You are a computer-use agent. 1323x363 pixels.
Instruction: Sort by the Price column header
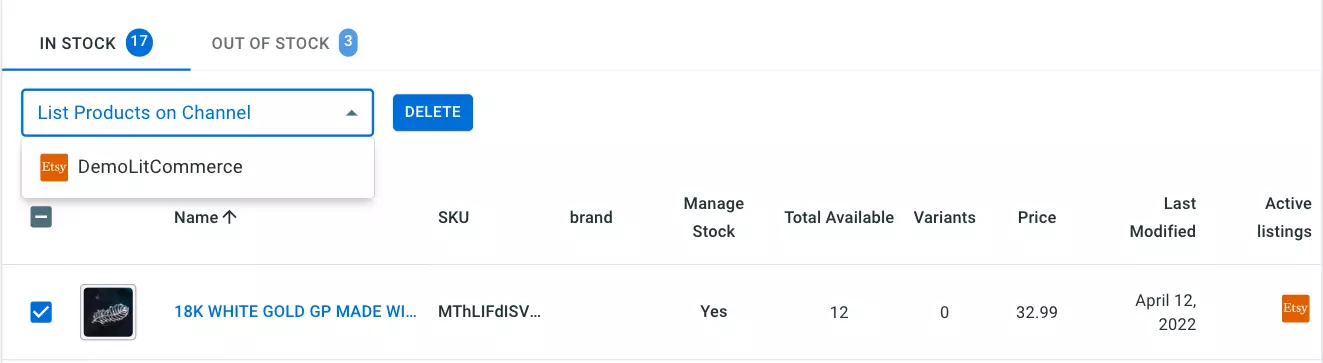click(1037, 217)
